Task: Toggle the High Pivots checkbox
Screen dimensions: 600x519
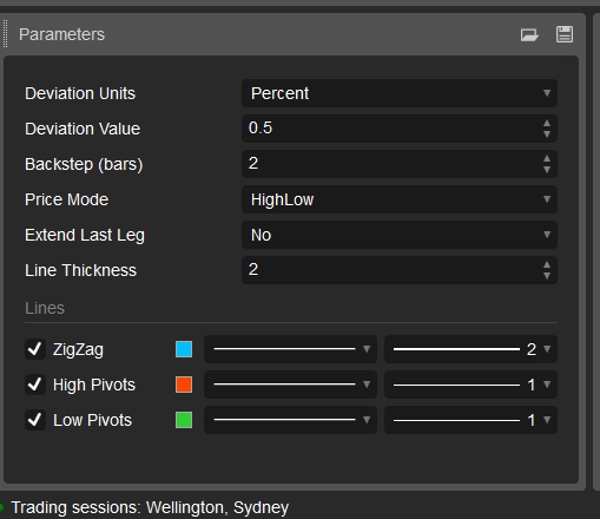Action: coord(35,385)
